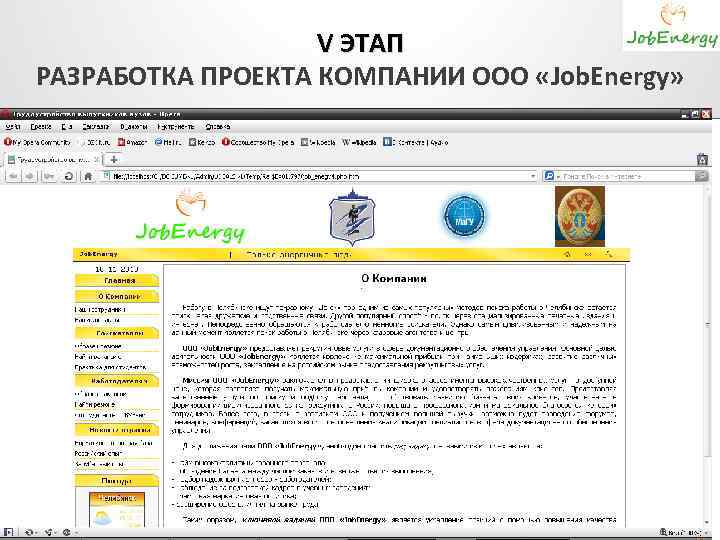Open the zoom level control in status bar
The image size is (720, 540).
coord(682,533)
